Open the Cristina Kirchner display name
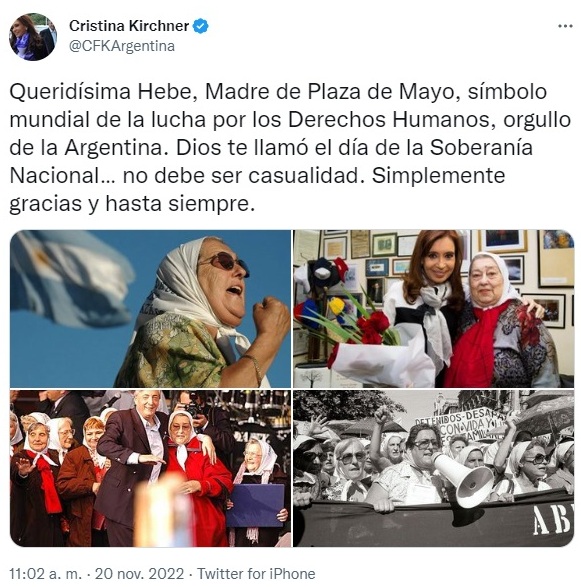 (x=129, y=26)
